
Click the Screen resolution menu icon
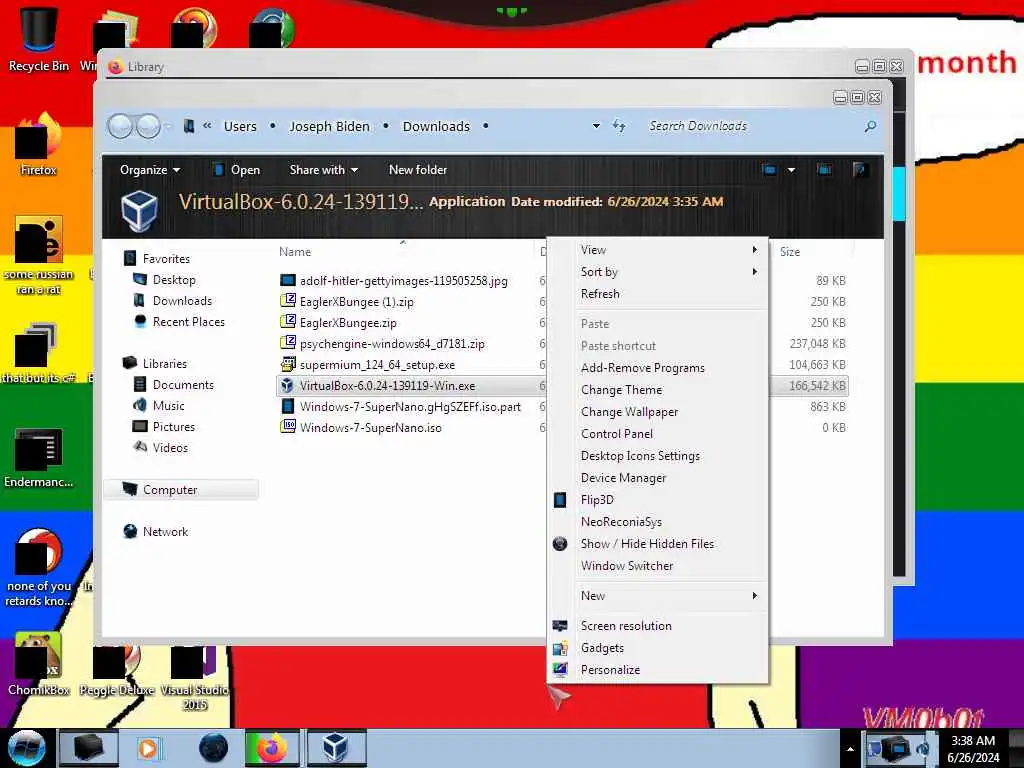[x=560, y=626]
